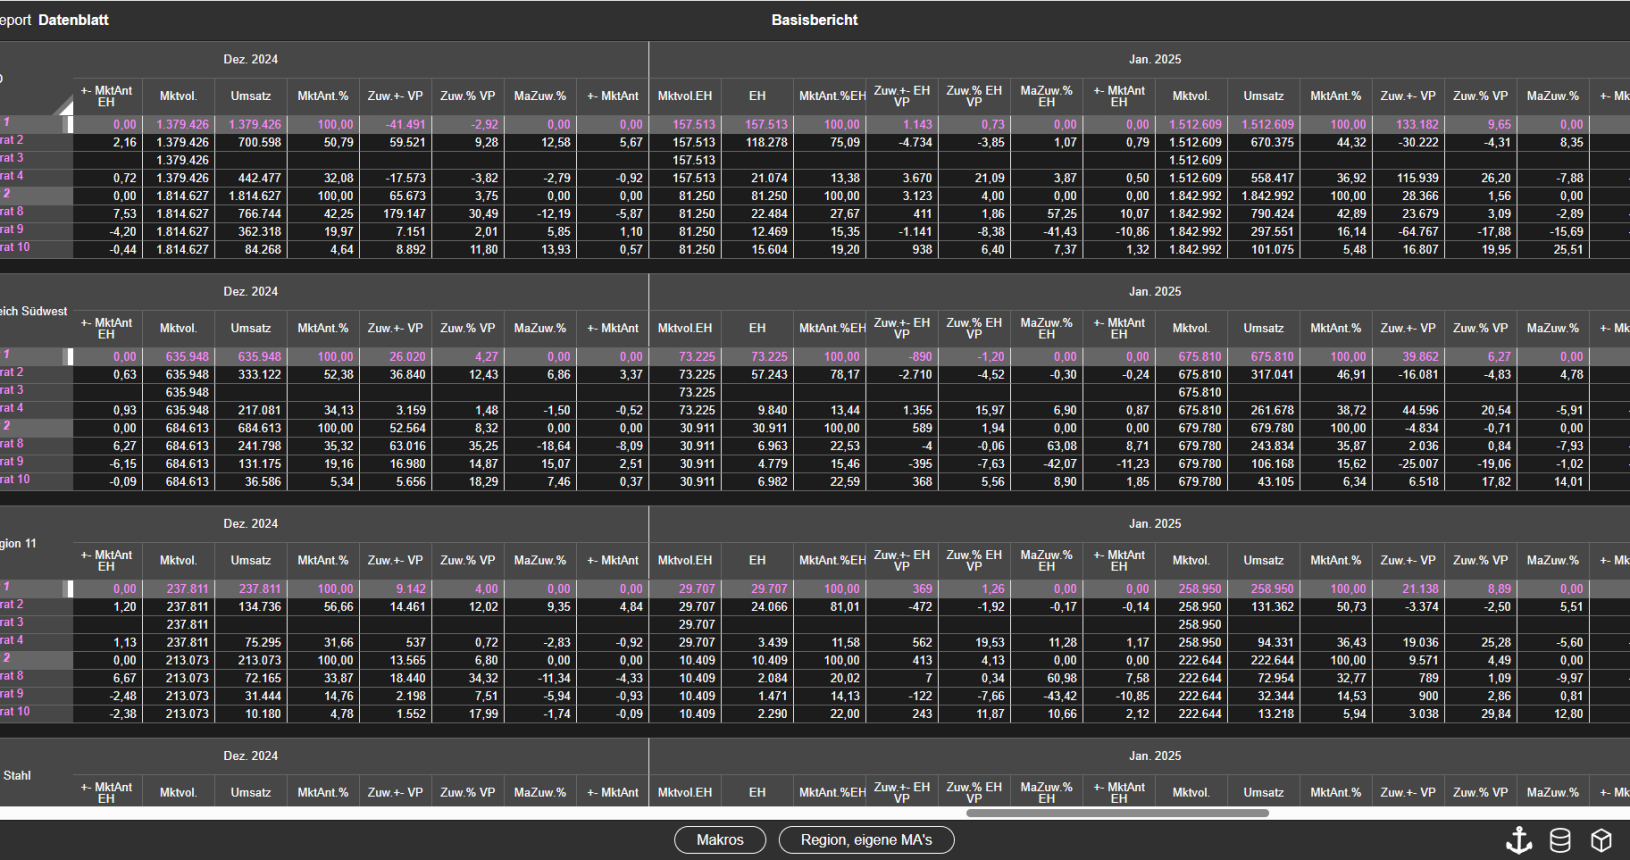Click the cell showing 131.175

coord(251,464)
